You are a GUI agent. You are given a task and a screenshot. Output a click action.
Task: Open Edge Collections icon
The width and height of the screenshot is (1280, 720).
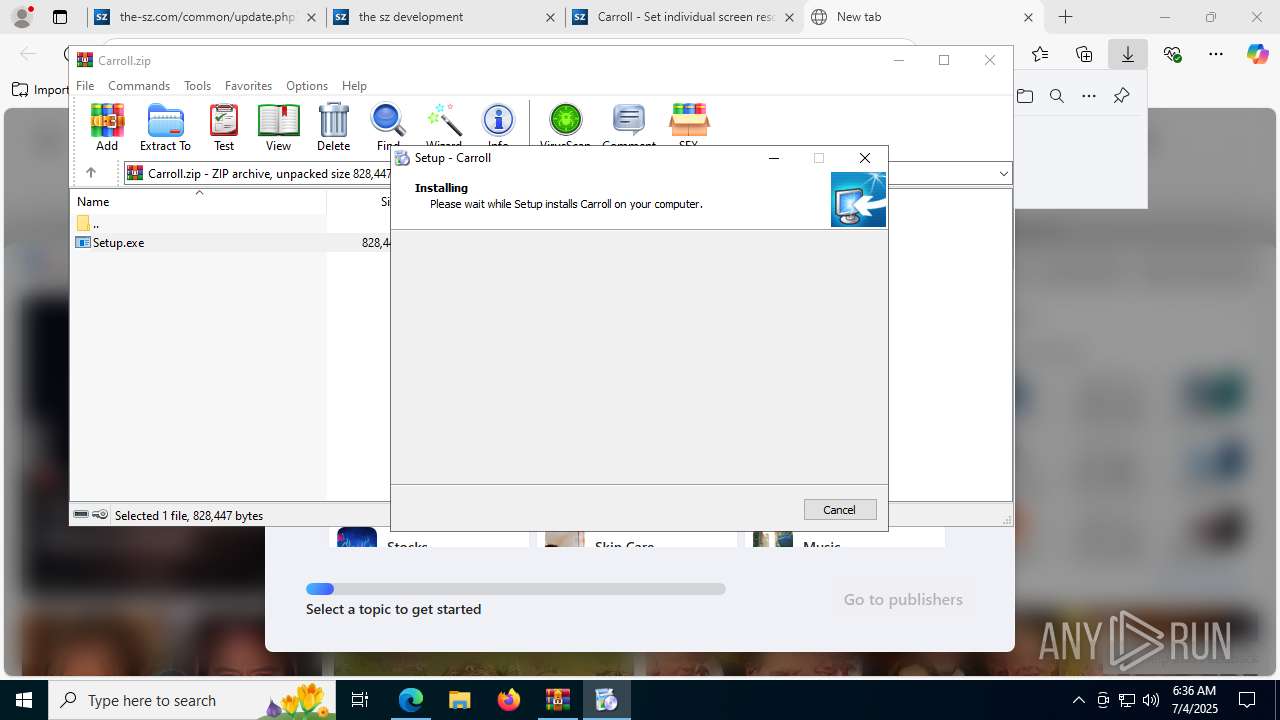click(1084, 54)
